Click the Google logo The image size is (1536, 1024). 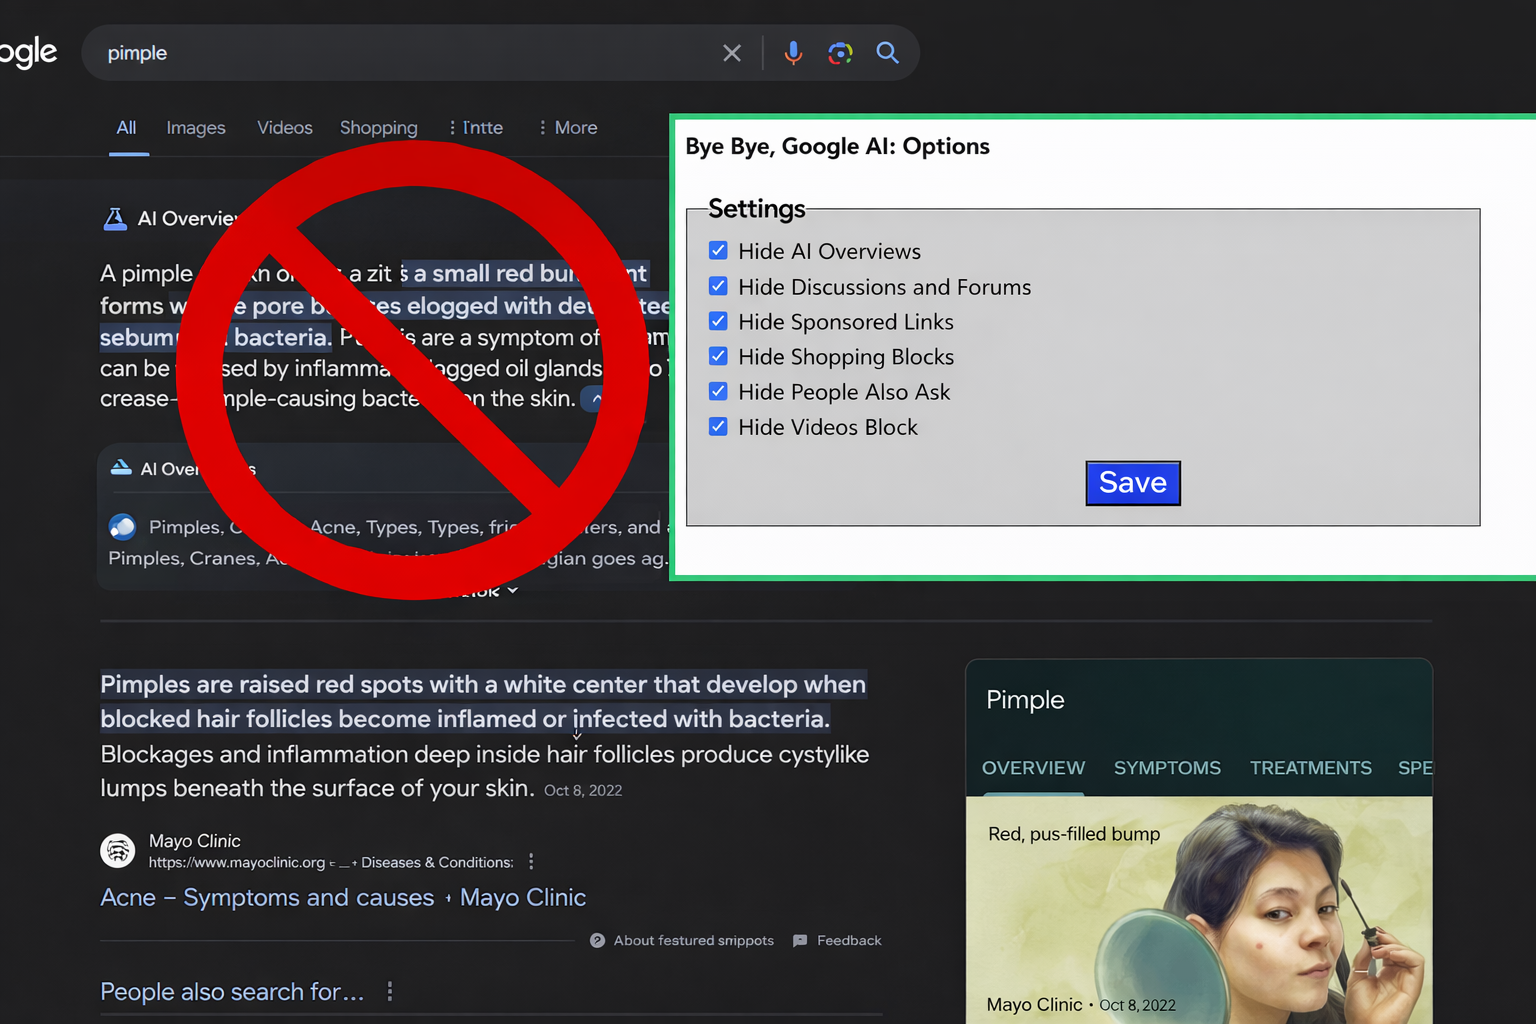(27, 53)
